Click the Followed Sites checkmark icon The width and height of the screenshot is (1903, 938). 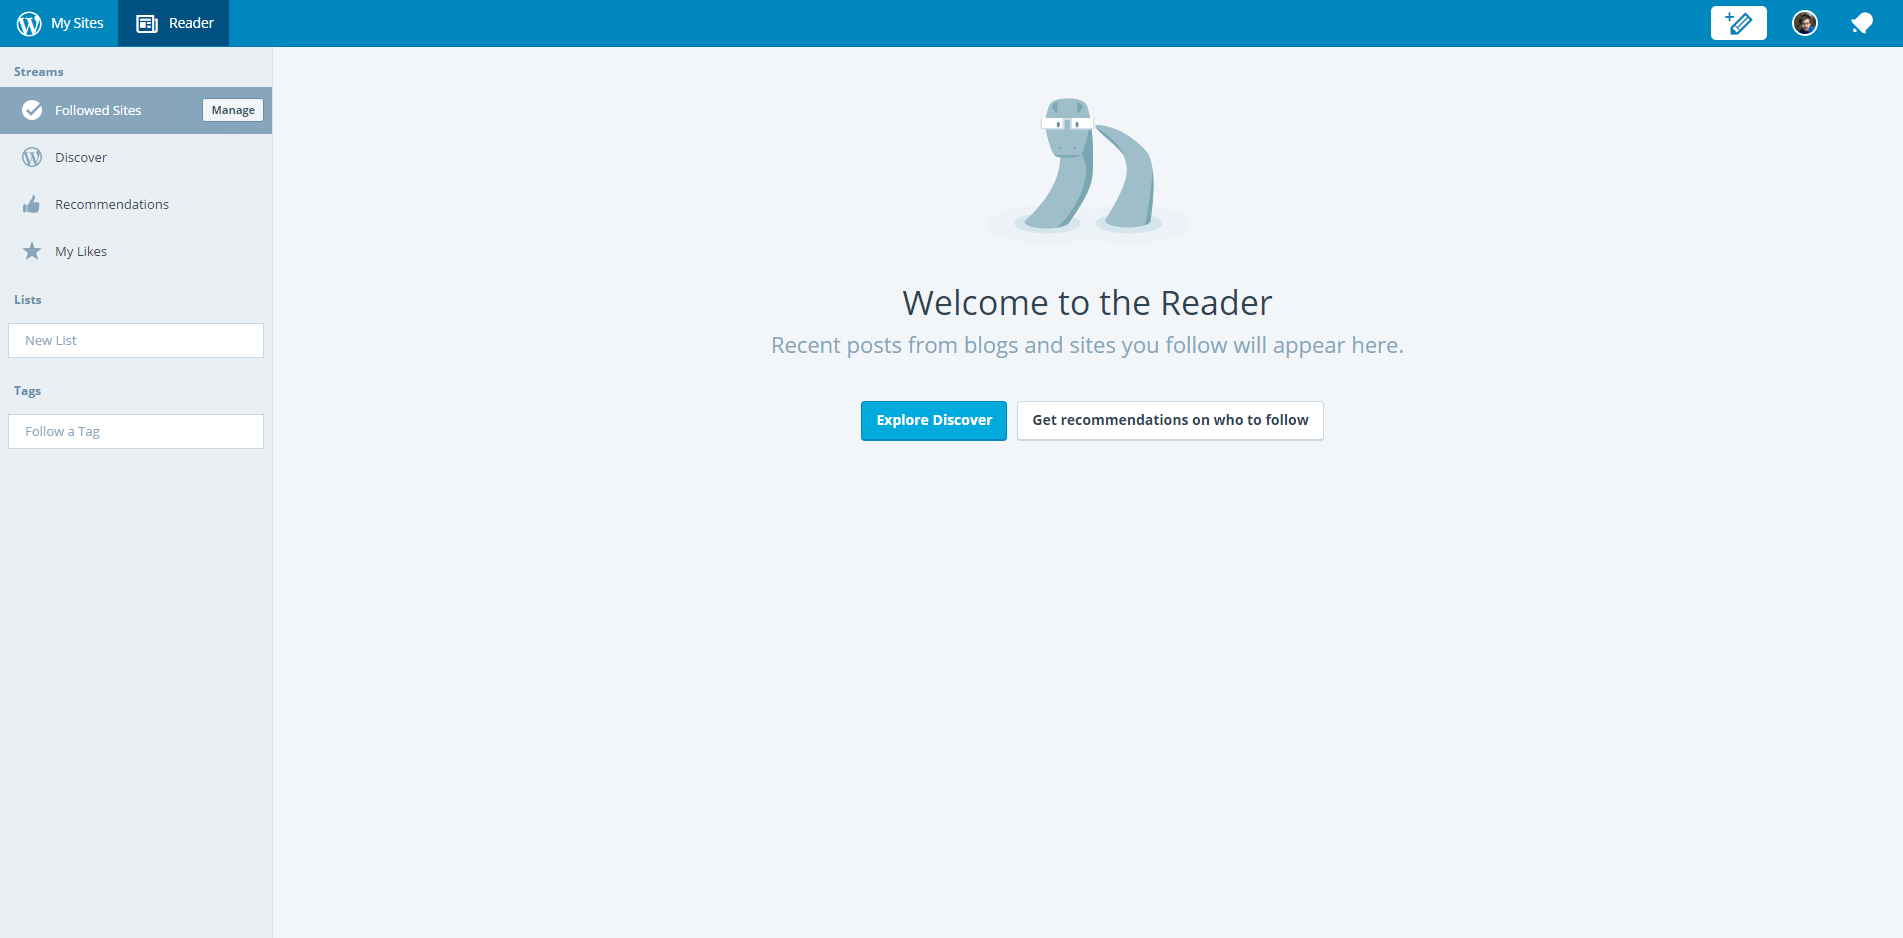coord(32,110)
